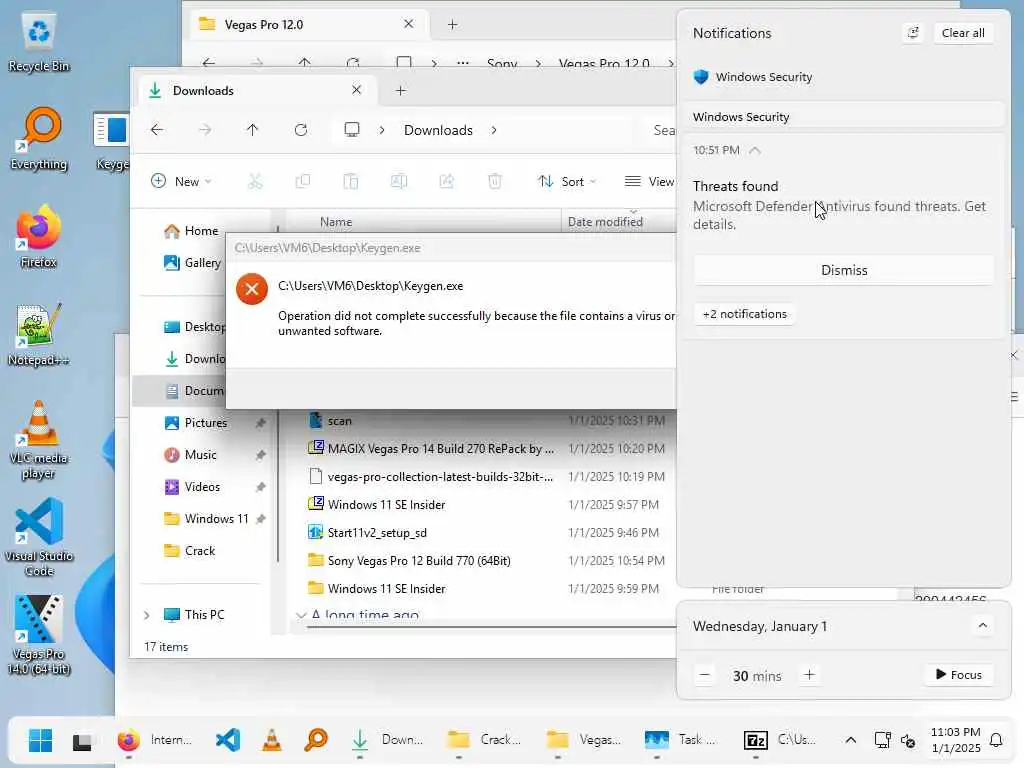Open notification settings icon in Notifications panel
Viewport: 1024px width, 768px height.
click(x=913, y=33)
